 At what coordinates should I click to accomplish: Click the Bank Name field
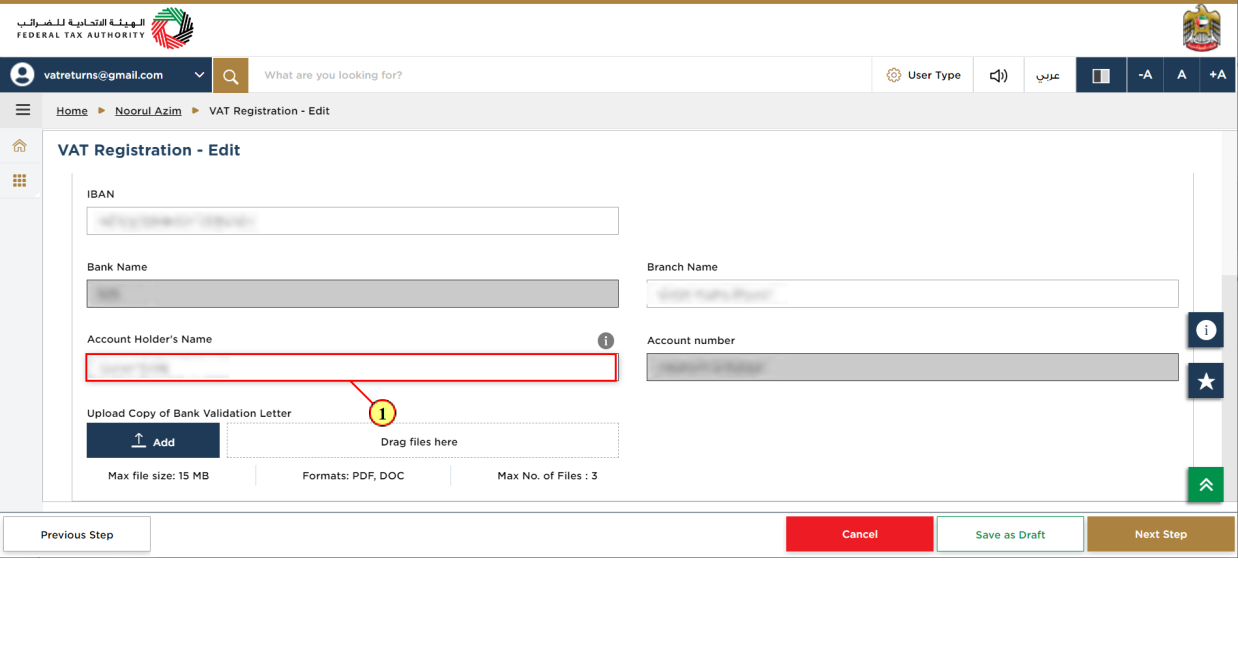pyautogui.click(x=352, y=294)
